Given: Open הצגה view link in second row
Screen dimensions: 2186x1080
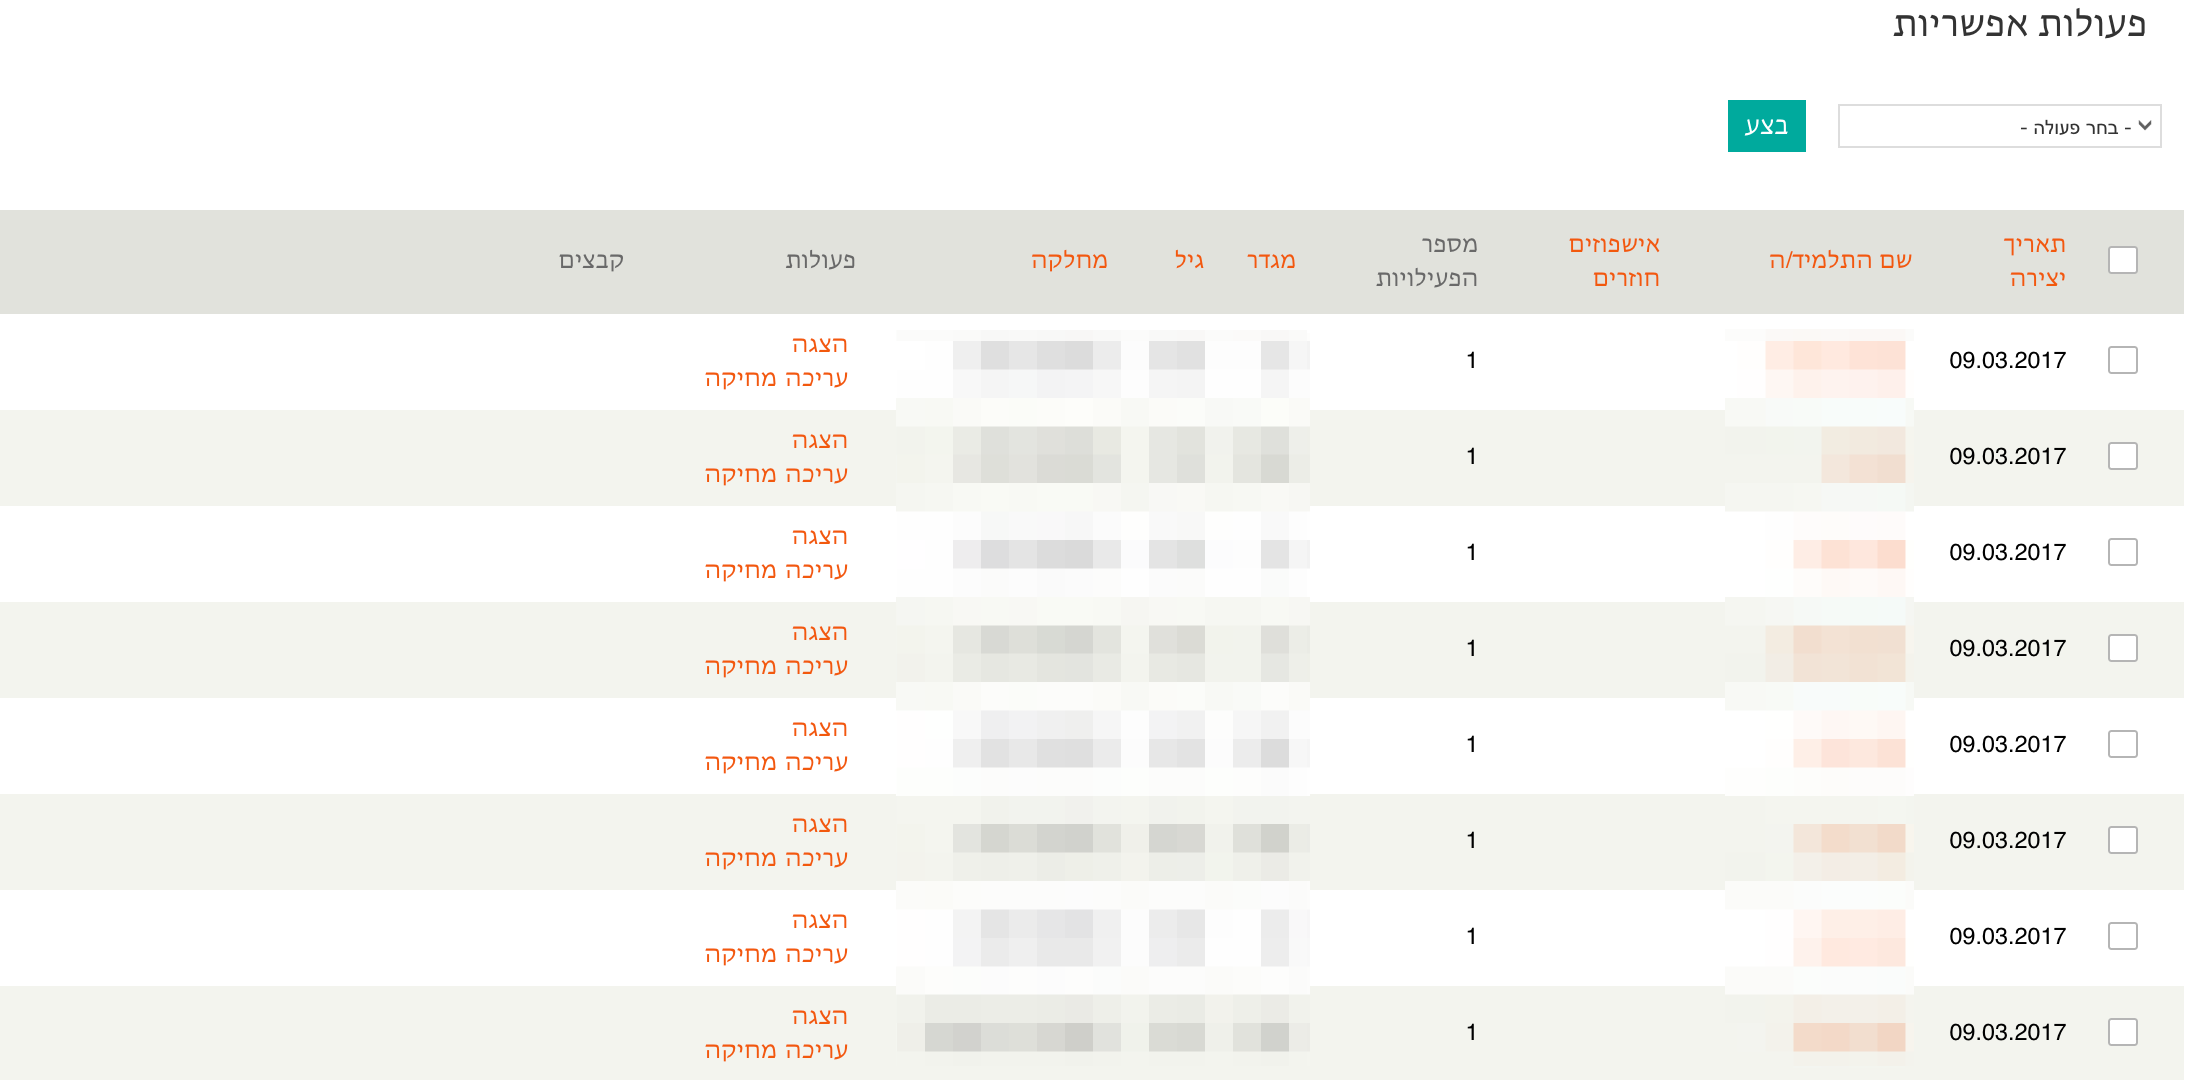Looking at the screenshot, I should (819, 440).
